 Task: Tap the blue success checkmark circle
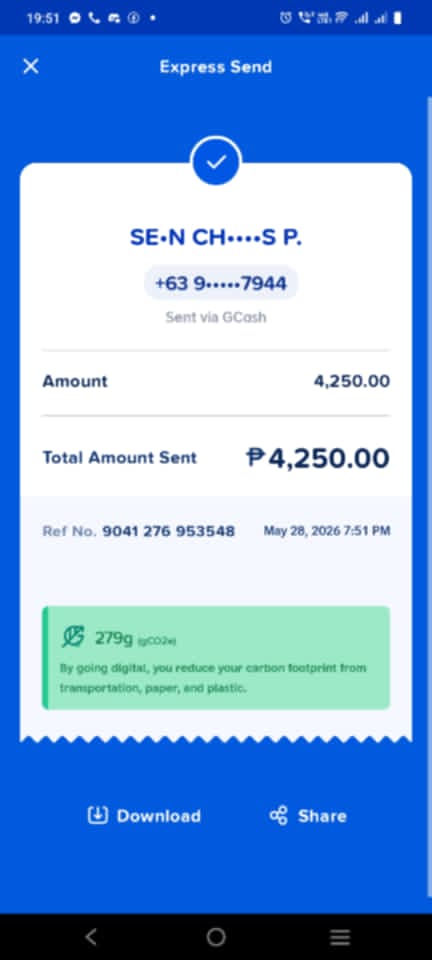pyautogui.click(x=216, y=162)
